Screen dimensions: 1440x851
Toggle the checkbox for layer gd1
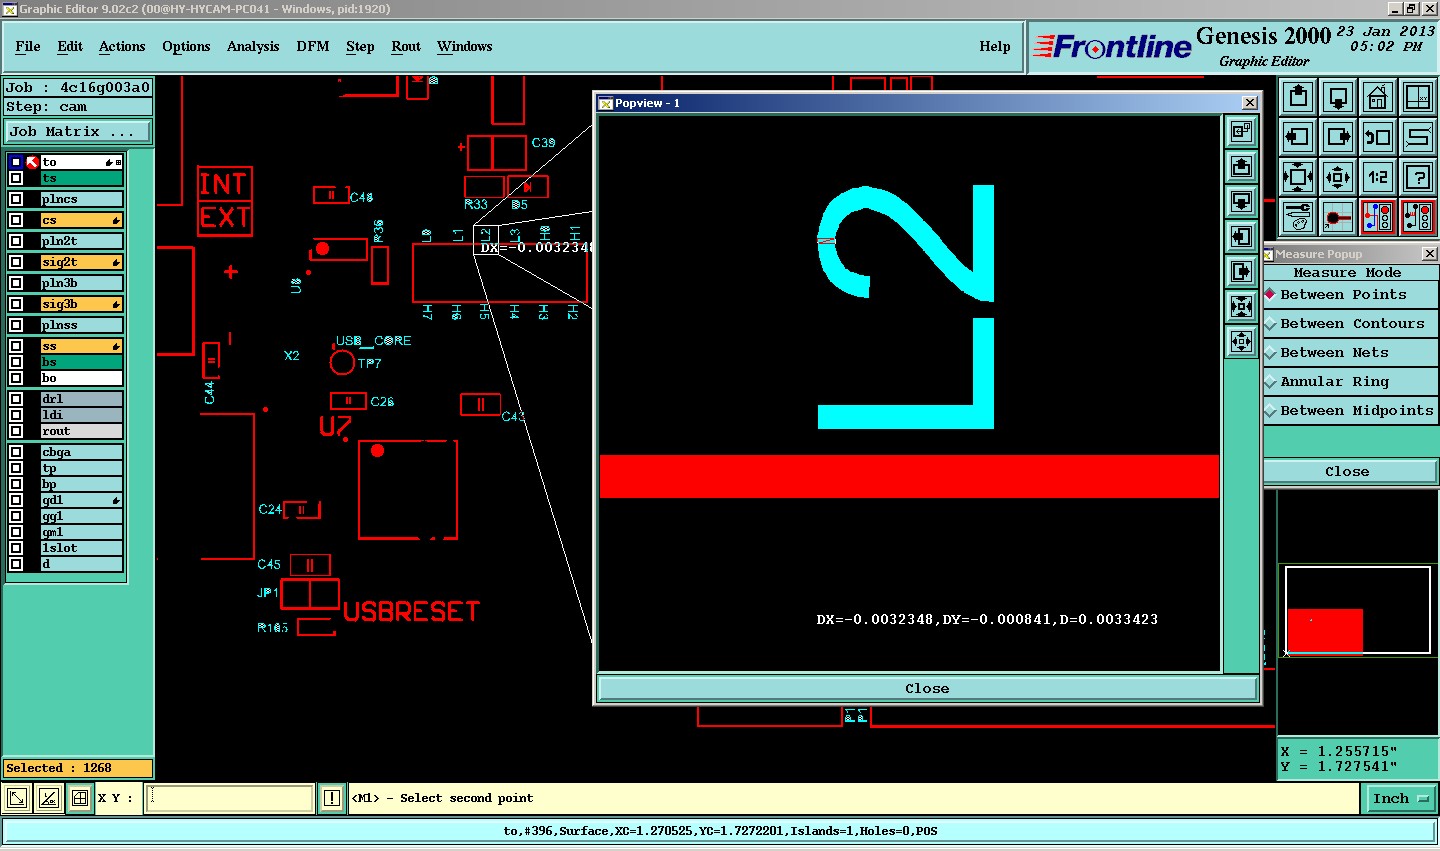16,500
